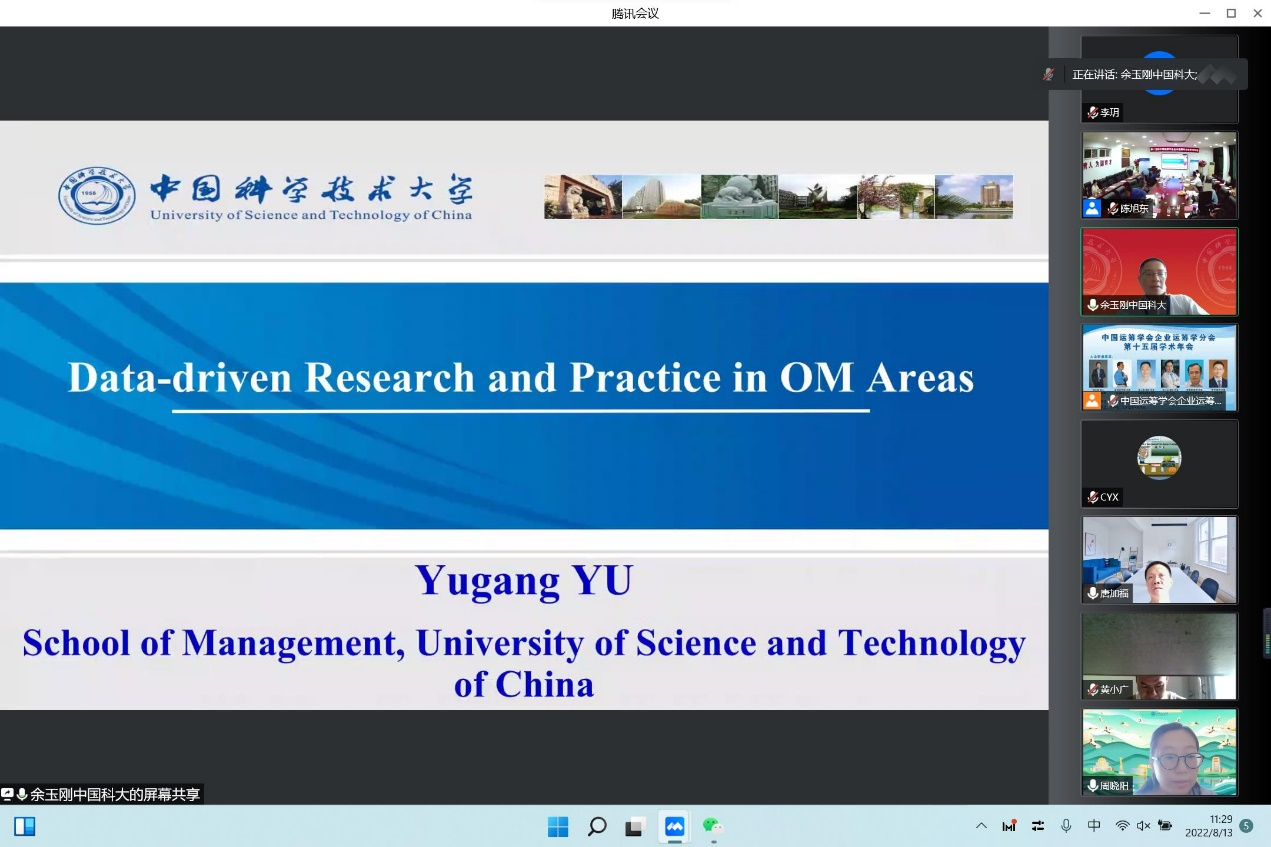Select participant tile 李玥

tap(1160, 80)
